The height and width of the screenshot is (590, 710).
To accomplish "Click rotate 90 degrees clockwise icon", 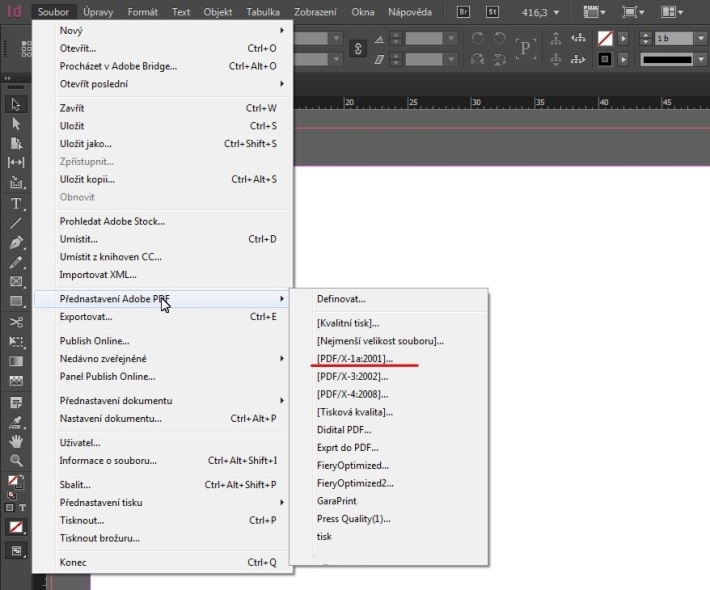I will [x=477, y=38].
